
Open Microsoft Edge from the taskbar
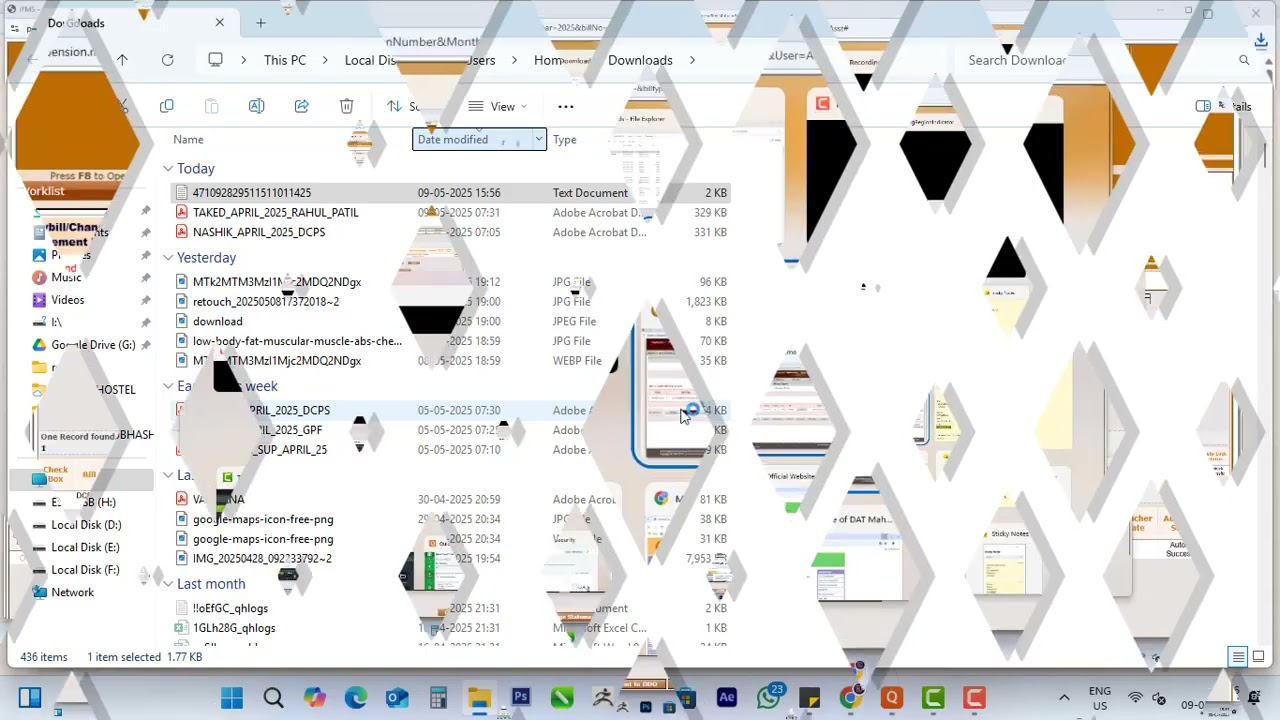[x=356, y=698]
